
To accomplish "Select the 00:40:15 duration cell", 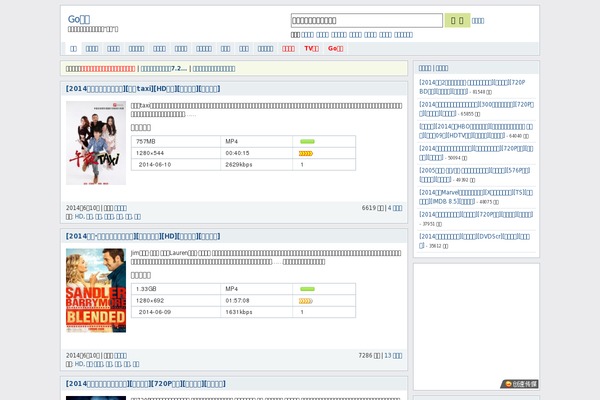I will click(x=256, y=153).
